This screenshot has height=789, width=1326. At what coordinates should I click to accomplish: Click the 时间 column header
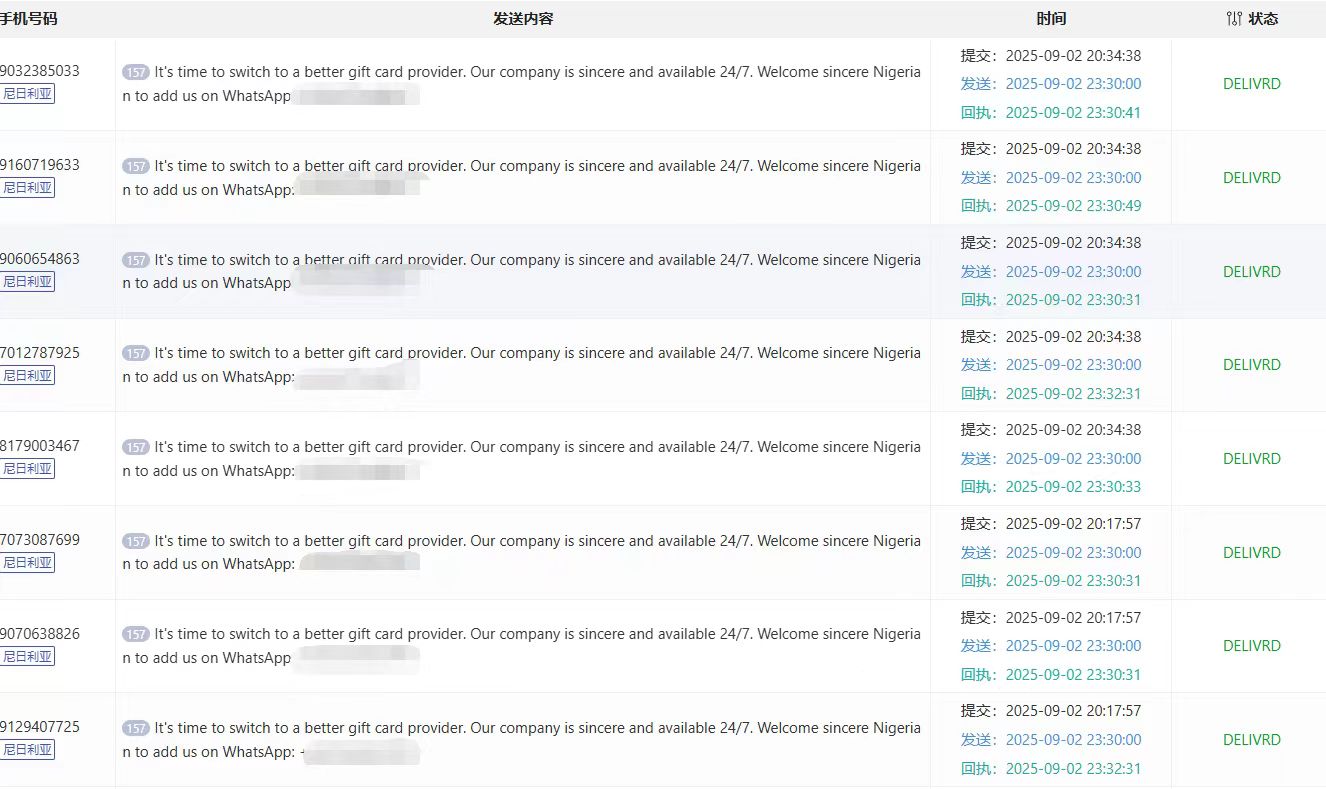[x=1051, y=19]
